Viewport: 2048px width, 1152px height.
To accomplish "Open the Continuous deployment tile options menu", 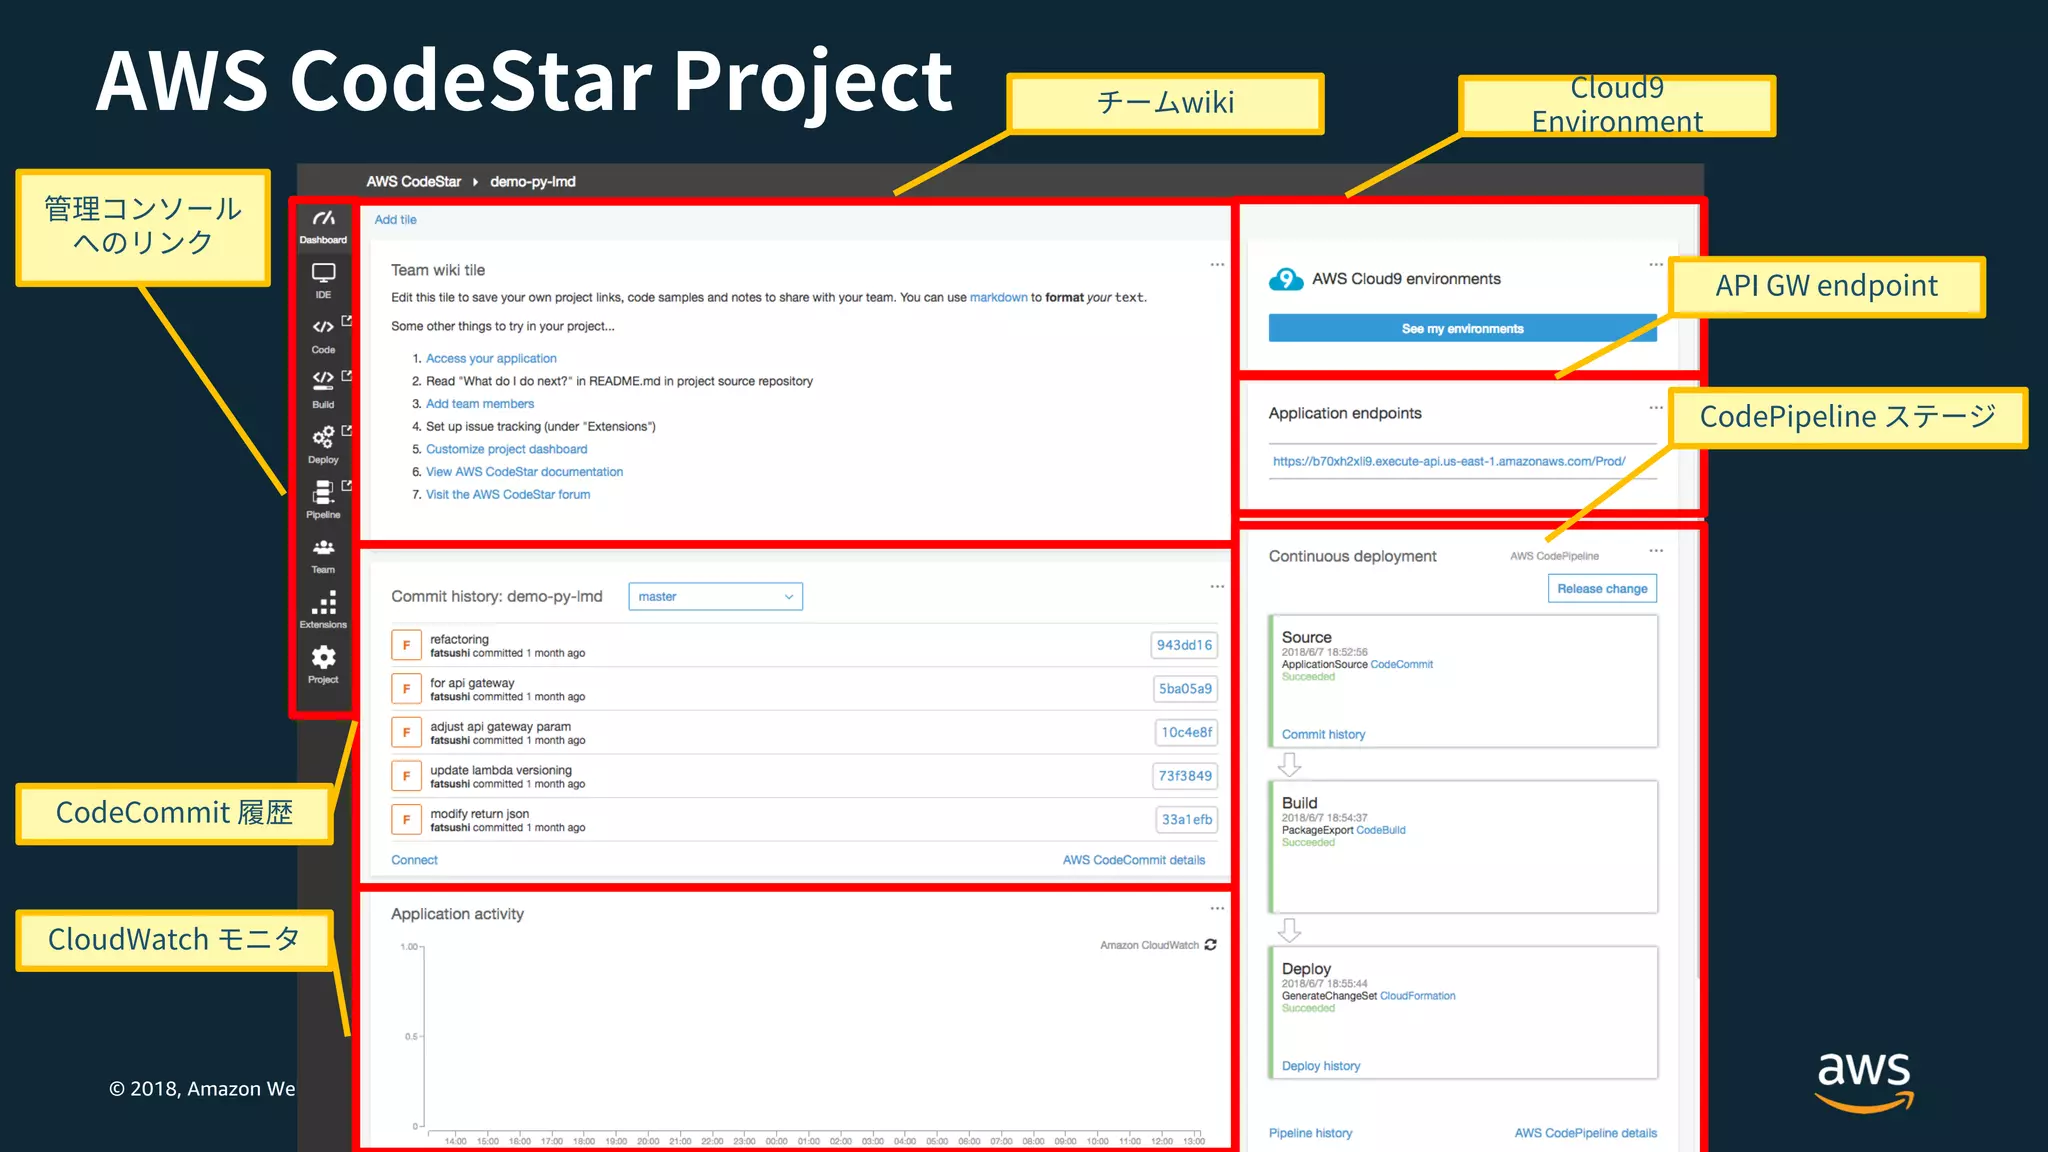I will 1656,551.
